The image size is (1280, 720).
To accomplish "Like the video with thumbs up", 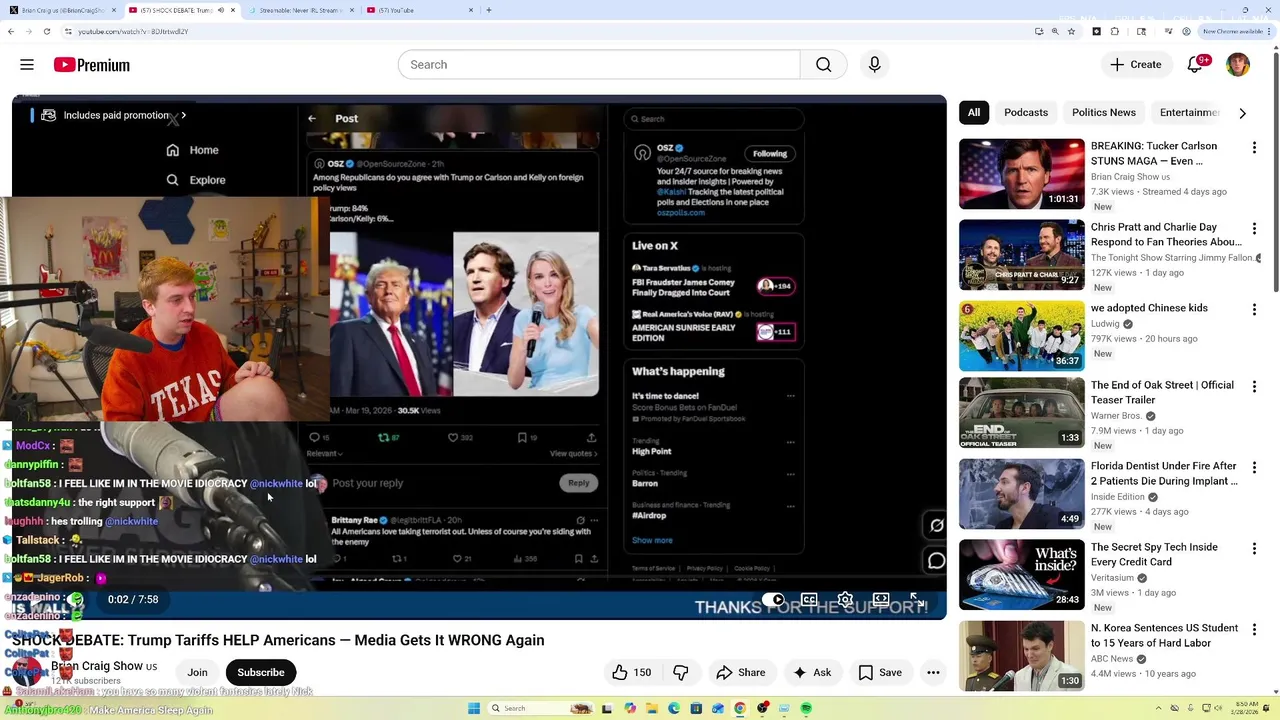I will pyautogui.click(x=631, y=673).
